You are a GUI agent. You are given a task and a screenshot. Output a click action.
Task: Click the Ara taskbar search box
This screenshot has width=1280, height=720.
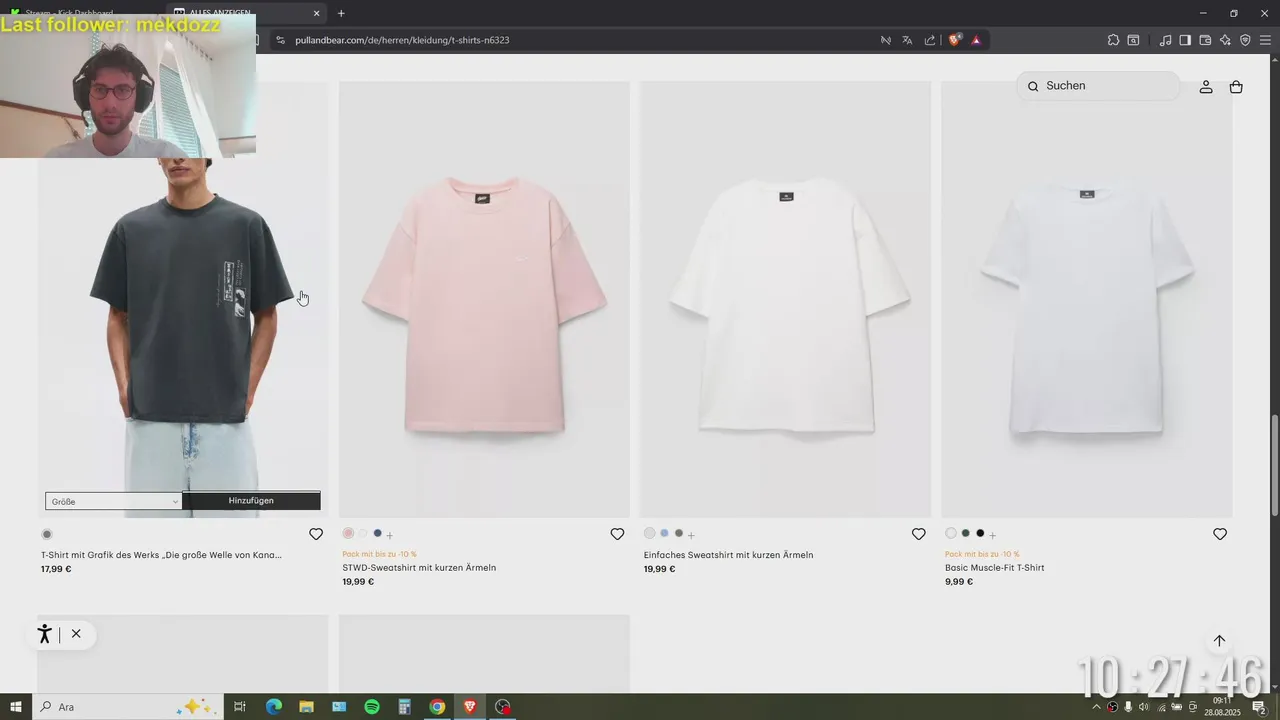point(126,707)
